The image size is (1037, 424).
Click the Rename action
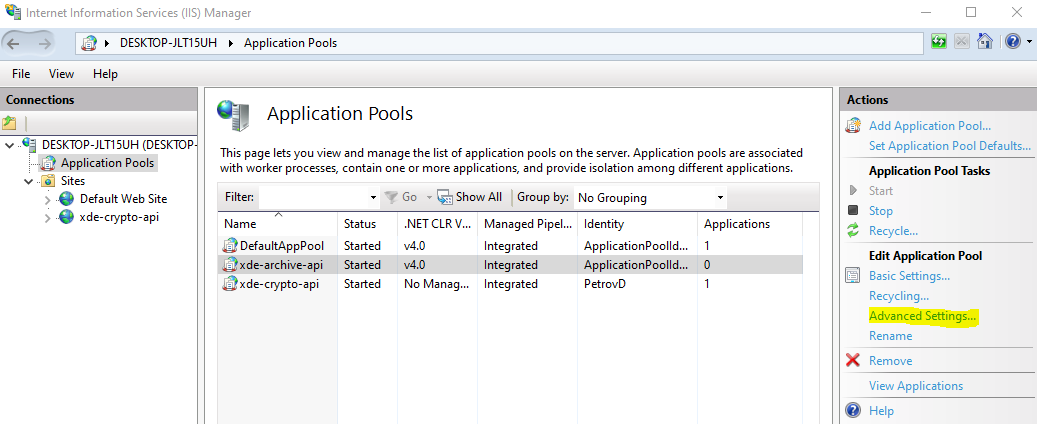[890, 336]
